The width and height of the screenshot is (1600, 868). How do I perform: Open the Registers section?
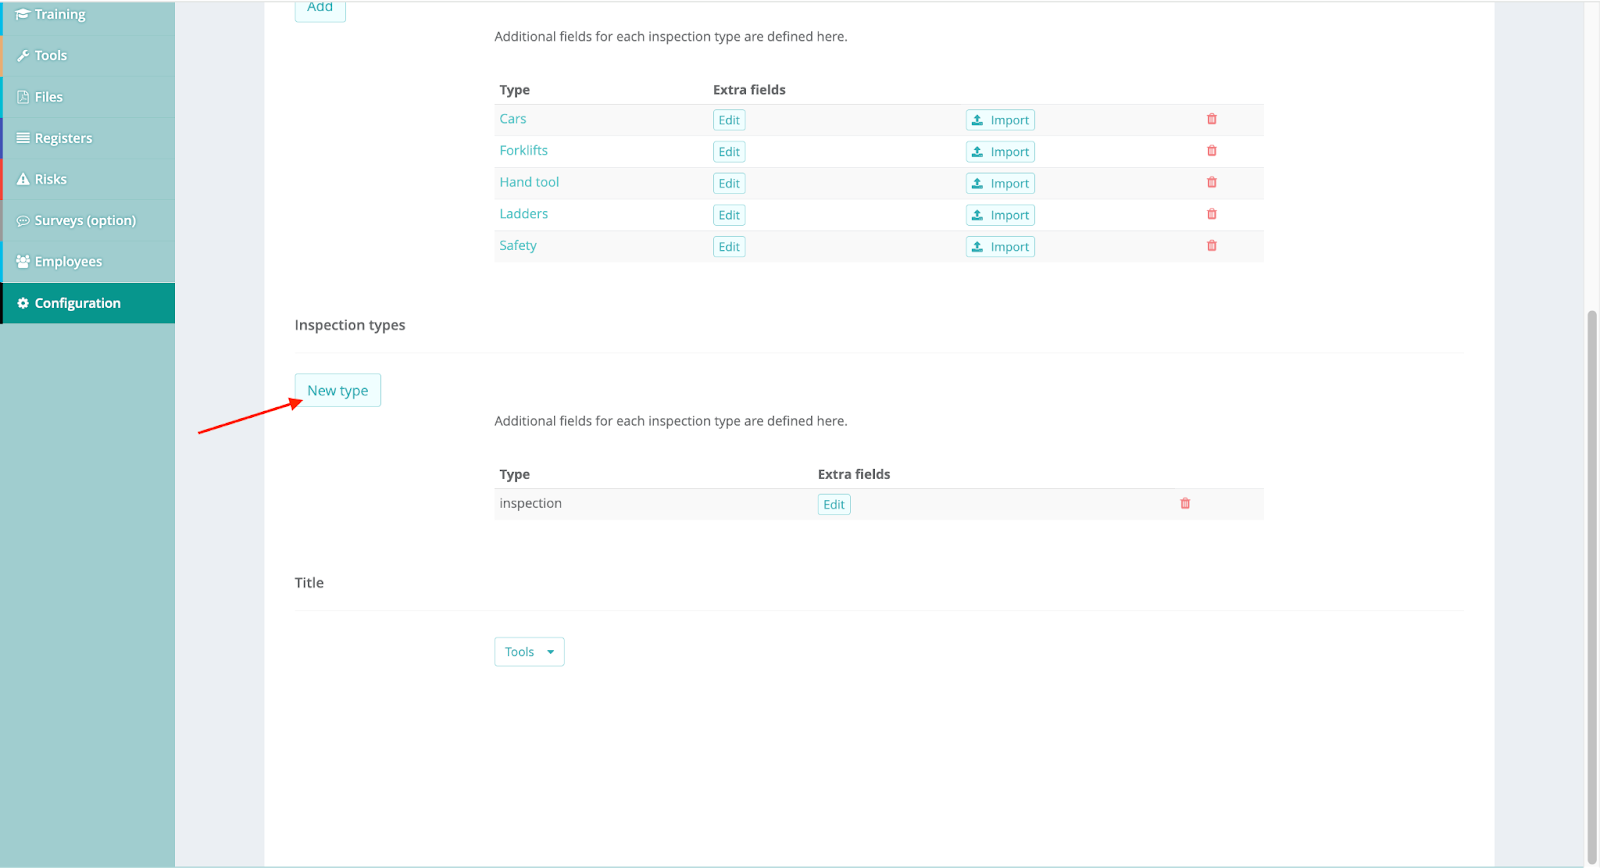pos(88,138)
